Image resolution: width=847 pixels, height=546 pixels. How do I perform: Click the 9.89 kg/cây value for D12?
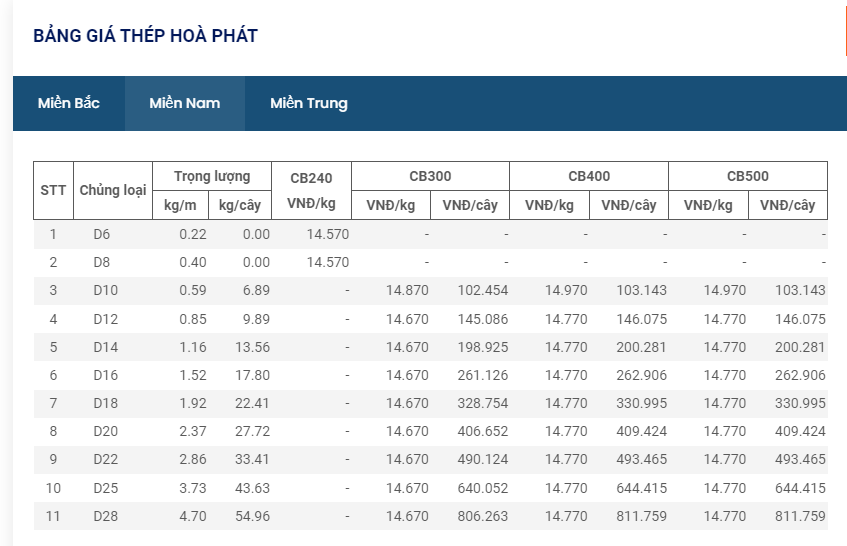256,319
